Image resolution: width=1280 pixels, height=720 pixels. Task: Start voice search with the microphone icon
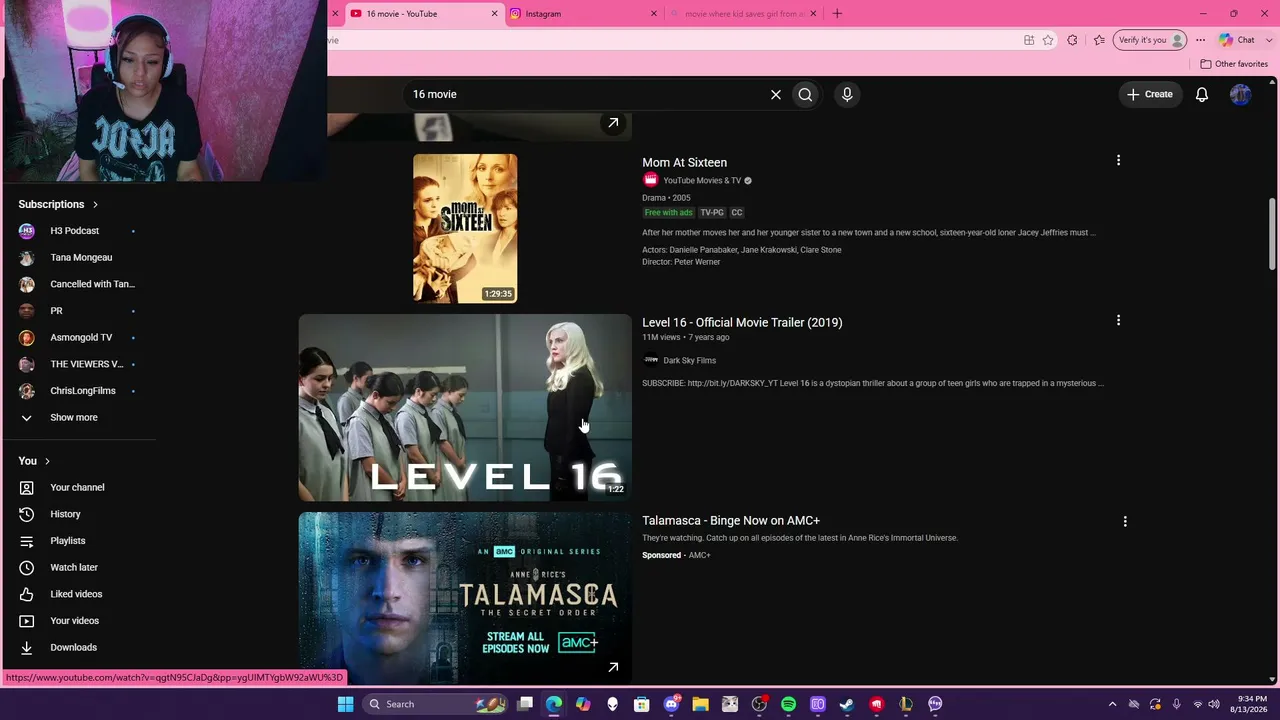click(847, 94)
